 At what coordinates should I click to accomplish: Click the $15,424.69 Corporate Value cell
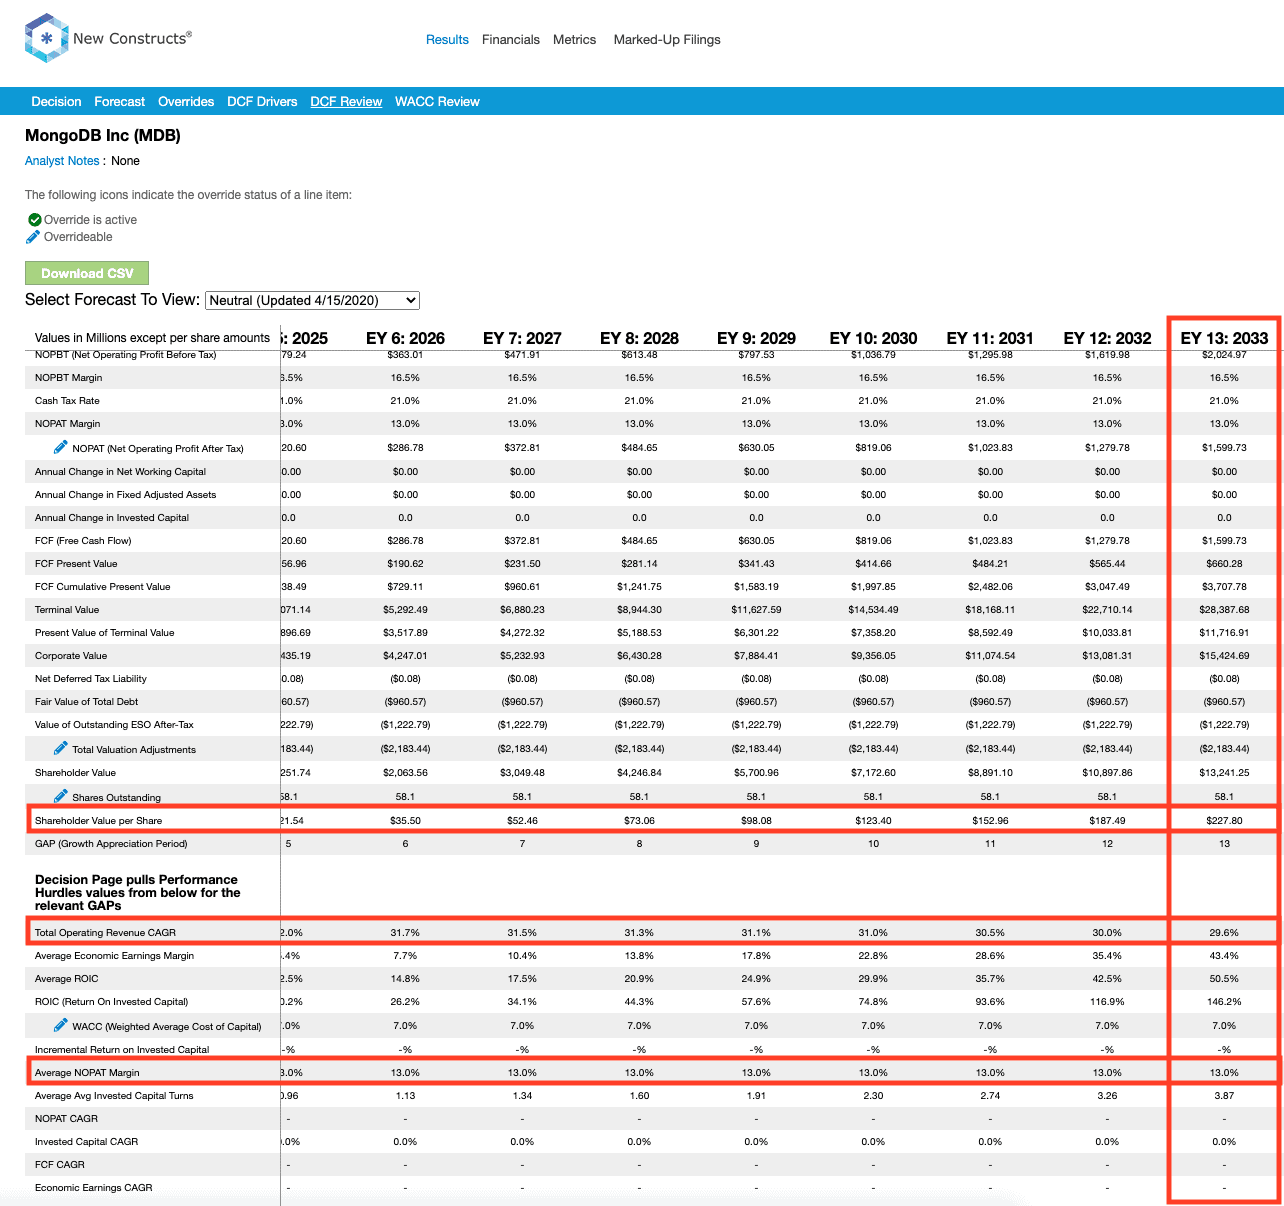pos(1224,655)
